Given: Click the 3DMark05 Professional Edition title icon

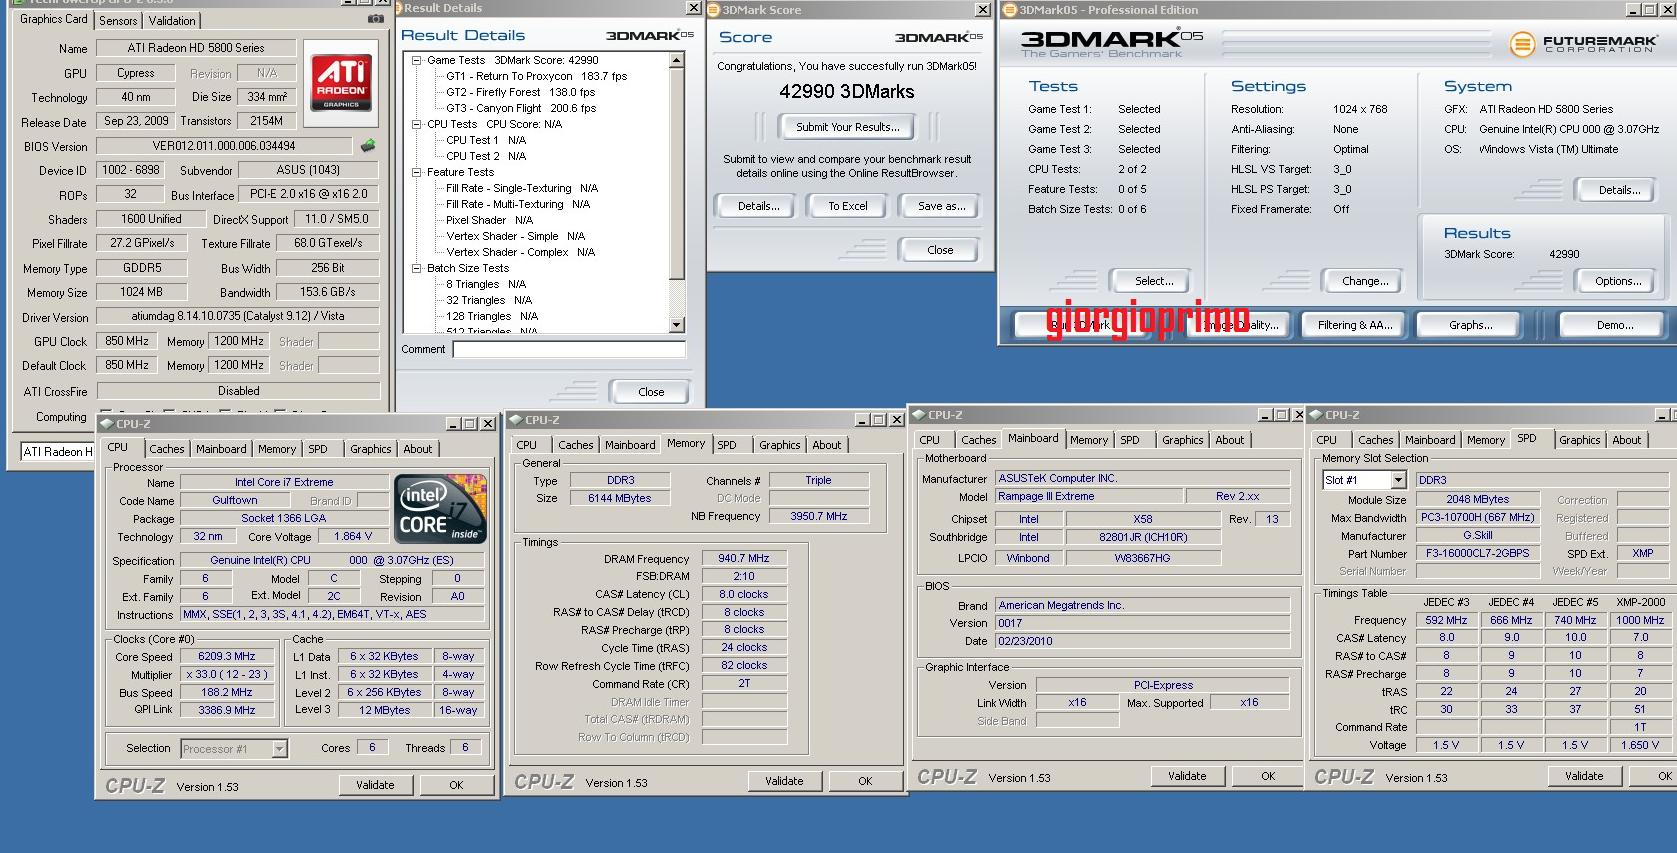Looking at the screenshot, I should (1010, 10).
